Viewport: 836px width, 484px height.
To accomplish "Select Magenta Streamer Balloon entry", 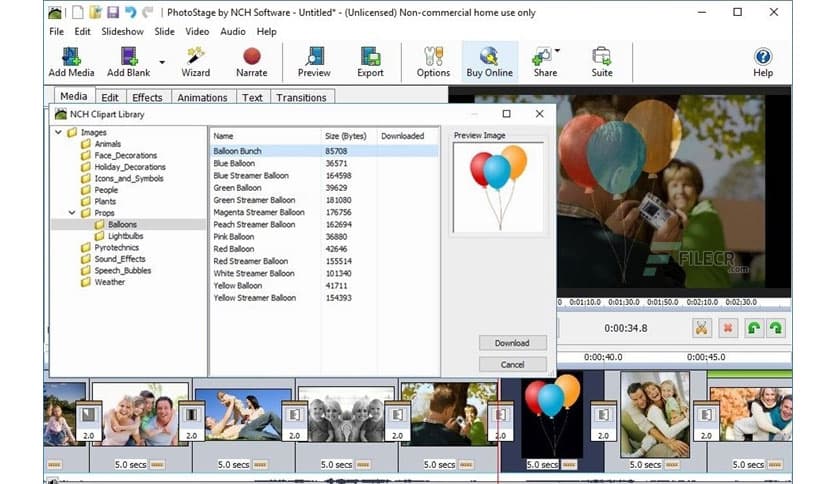I will point(325,212).
